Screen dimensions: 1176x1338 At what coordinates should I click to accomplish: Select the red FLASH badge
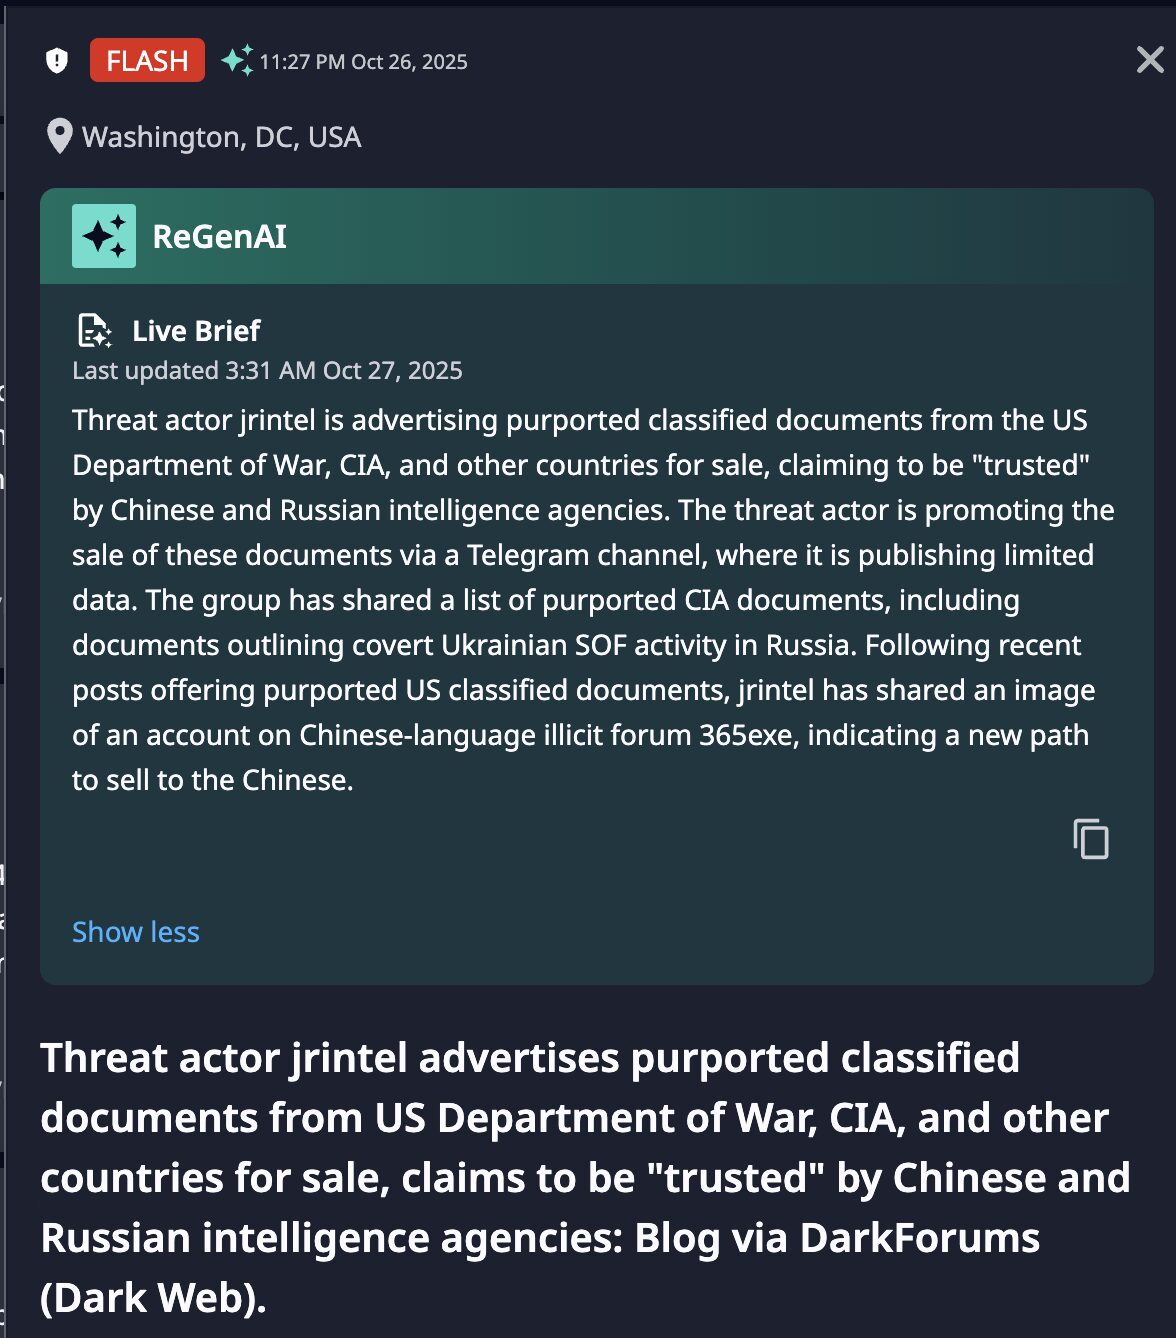pyautogui.click(x=147, y=60)
